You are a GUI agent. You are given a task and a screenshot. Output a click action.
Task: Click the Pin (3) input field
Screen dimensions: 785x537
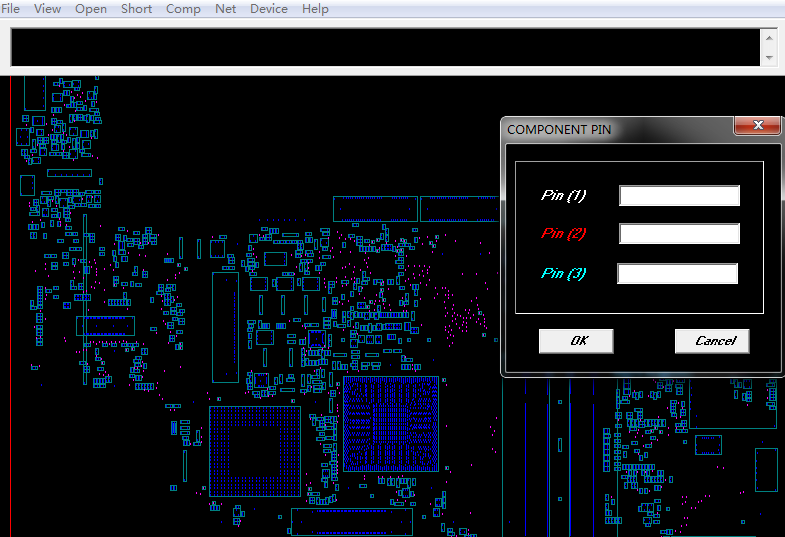coord(677,274)
